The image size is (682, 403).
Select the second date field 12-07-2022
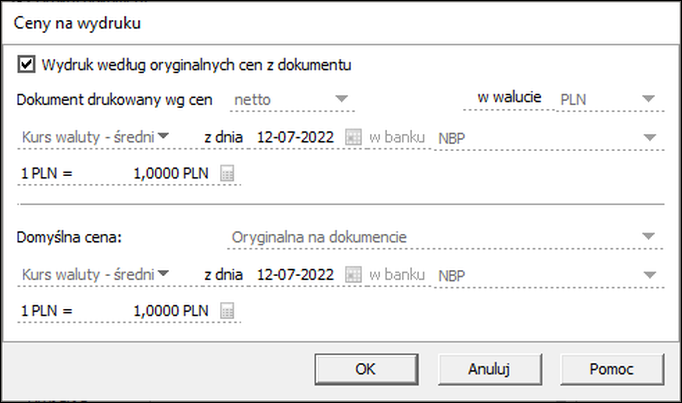295,275
